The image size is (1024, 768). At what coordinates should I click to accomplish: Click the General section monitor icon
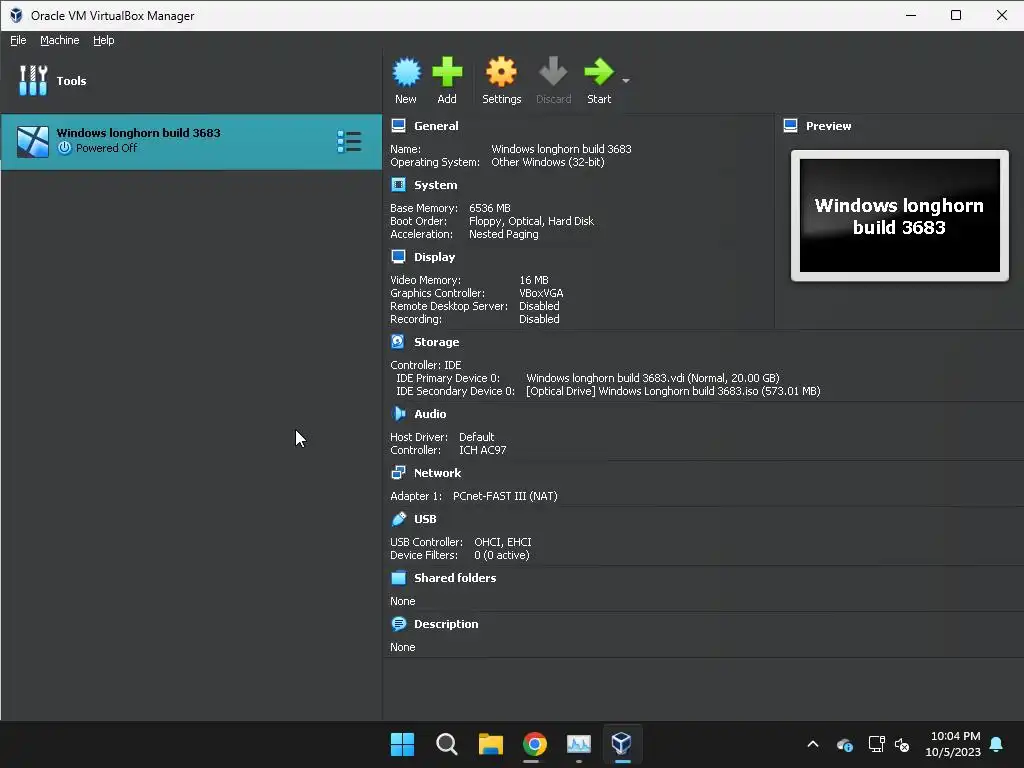point(398,125)
